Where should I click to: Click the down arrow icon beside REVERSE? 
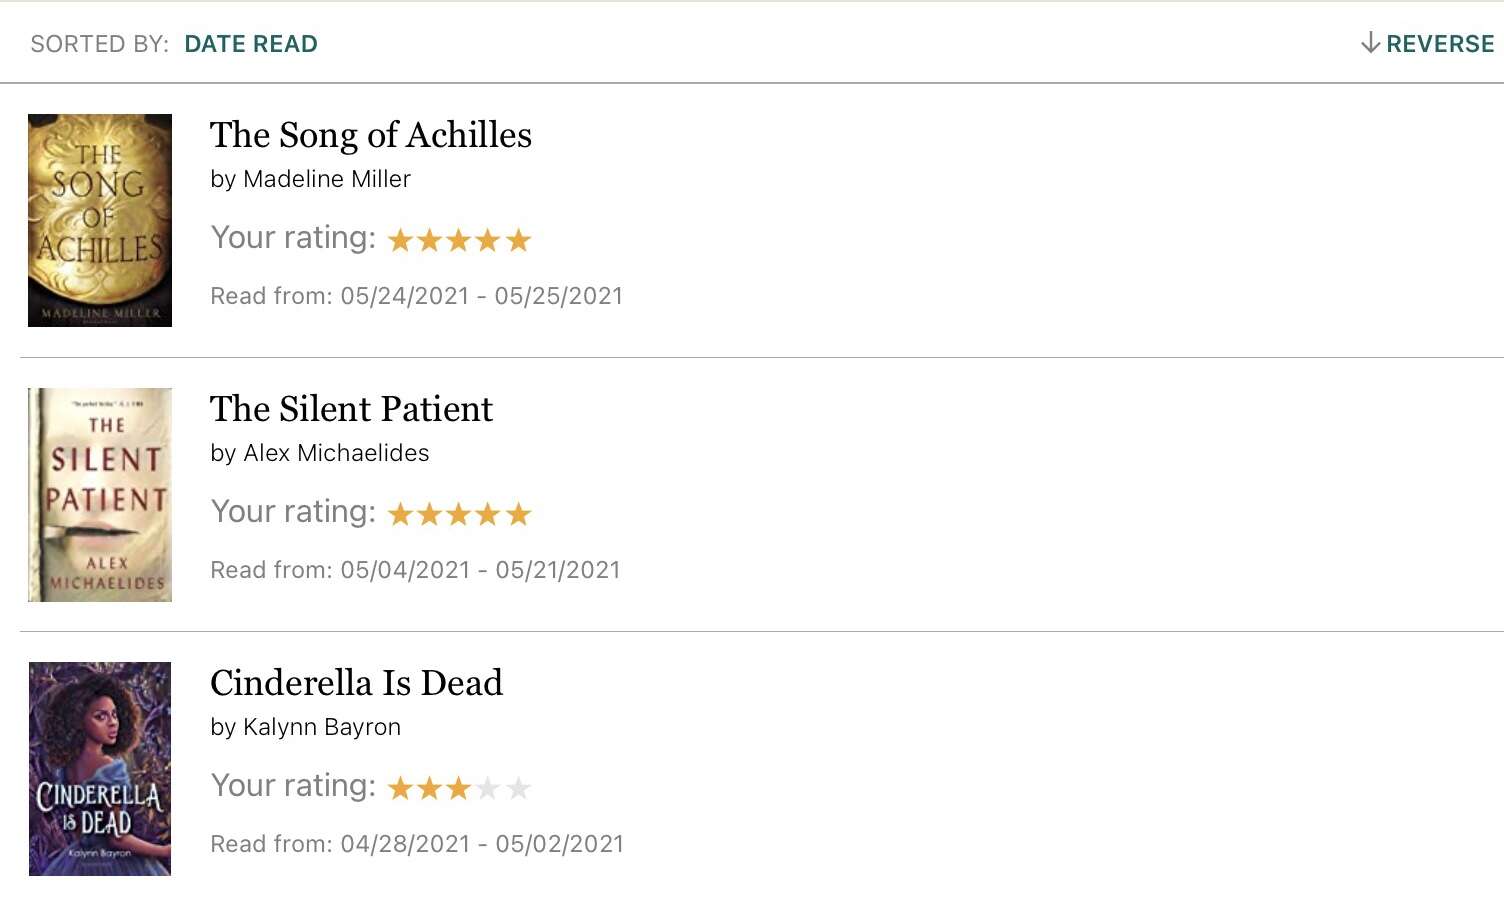[1370, 43]
